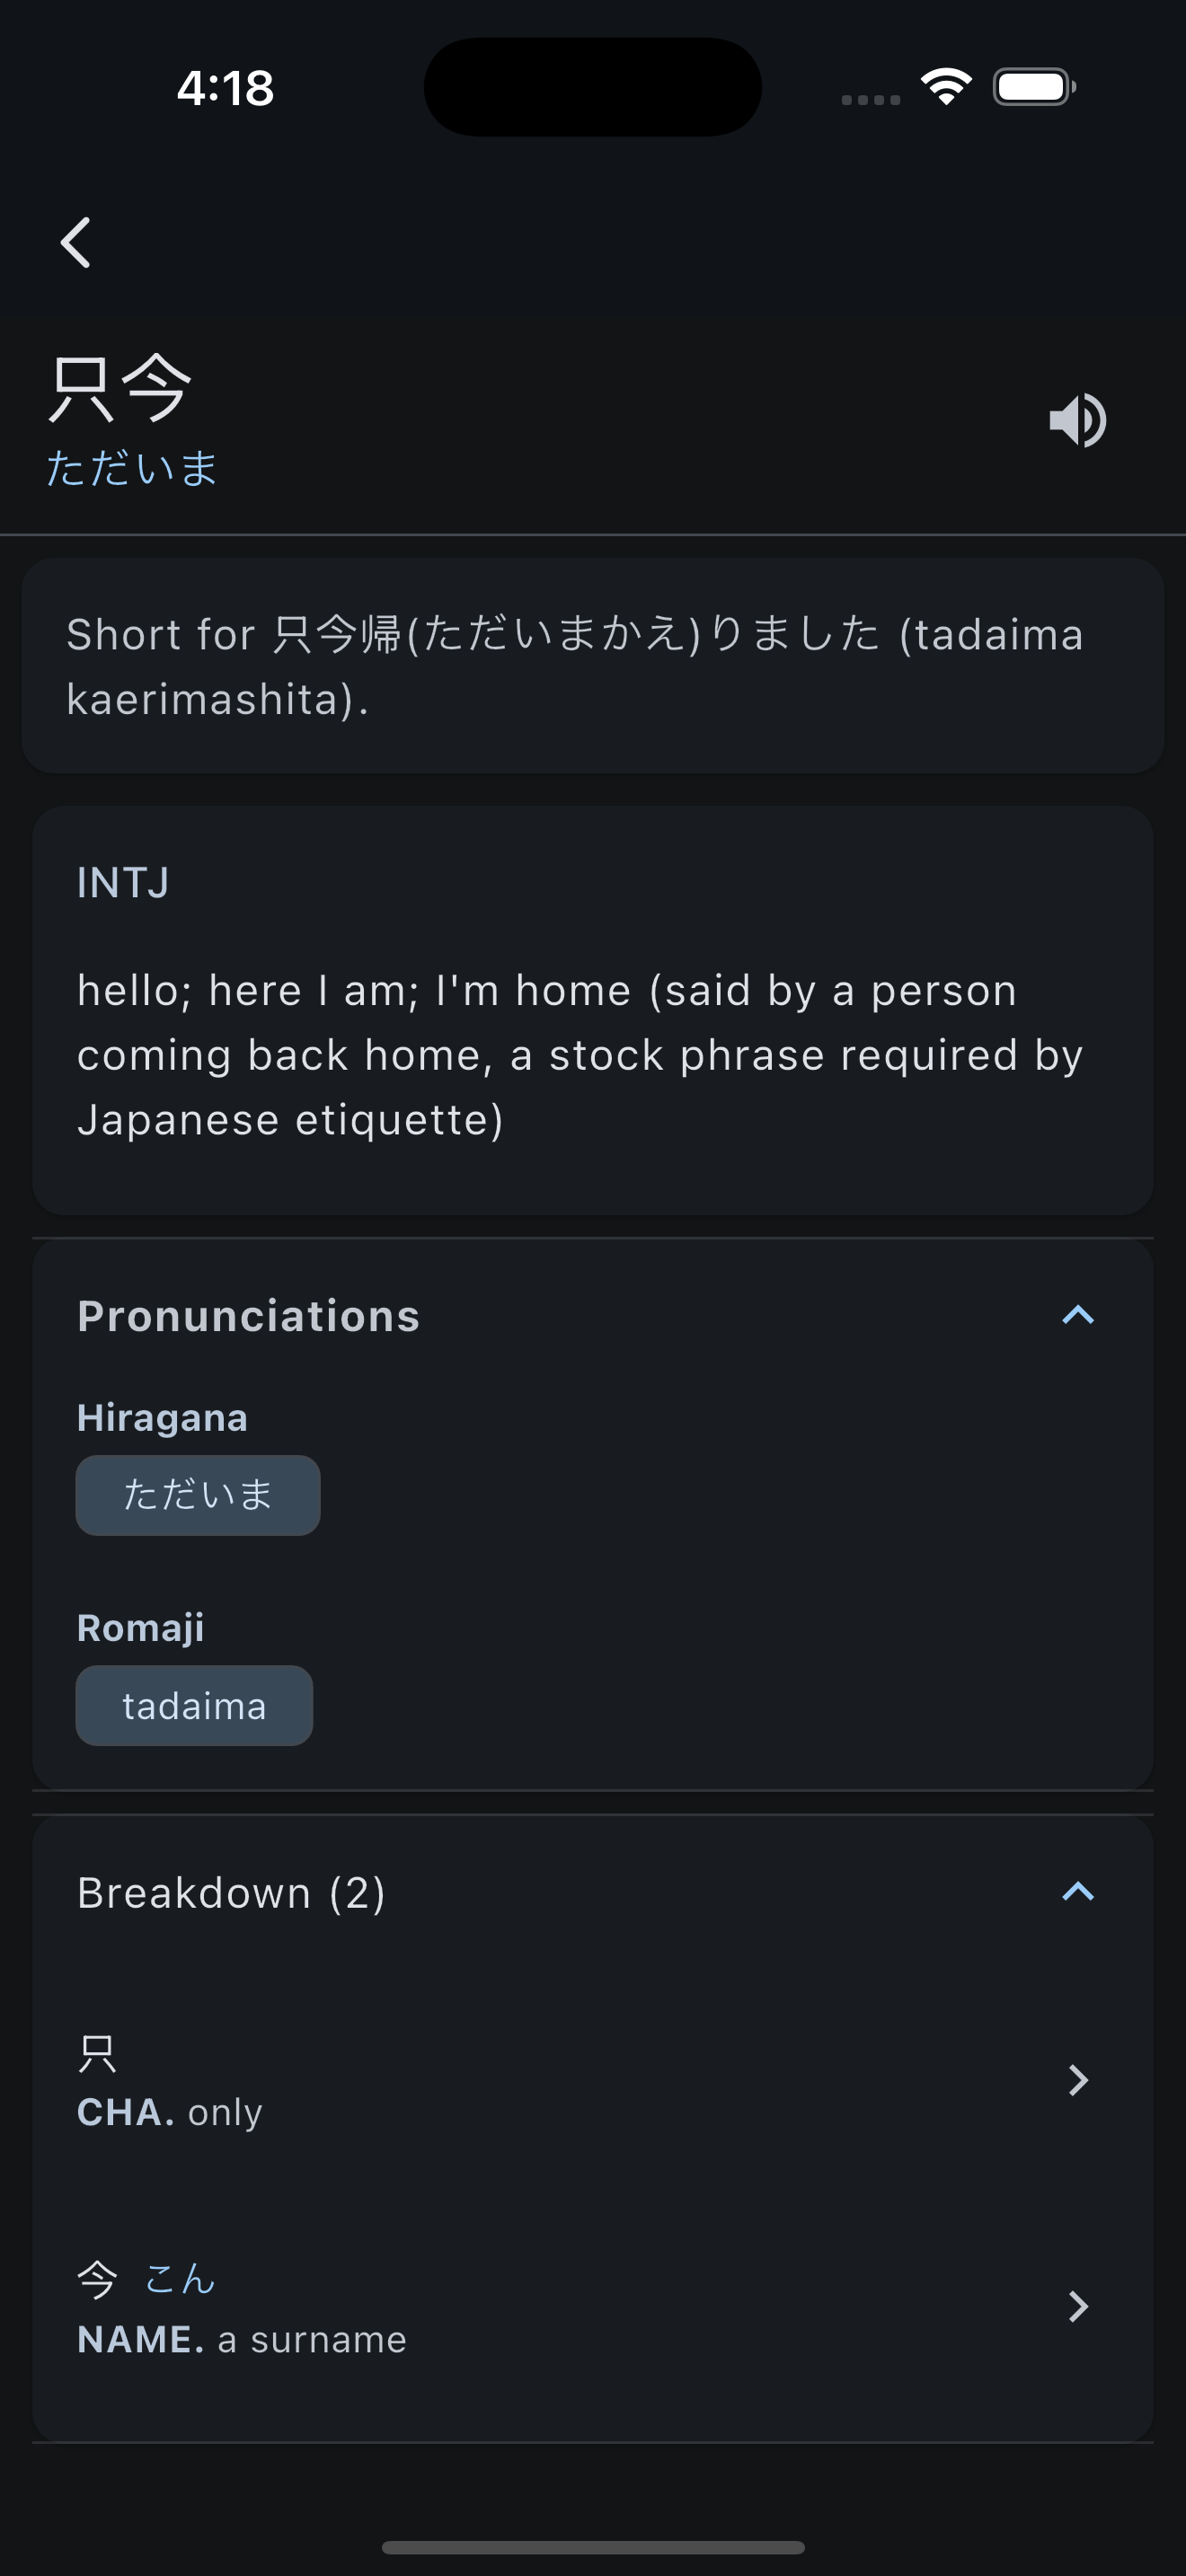Screen dimensions: 1186x2576
Task: Tap the Pronunciations header
Action: [249, 1316]
